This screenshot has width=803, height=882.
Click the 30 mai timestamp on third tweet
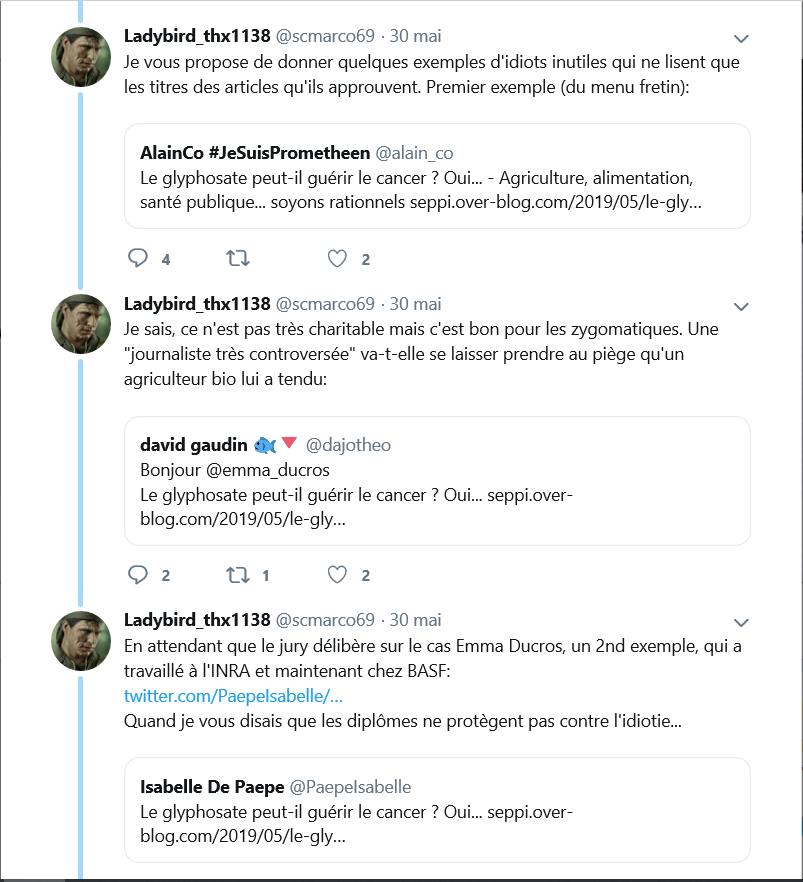click(415, 620)
